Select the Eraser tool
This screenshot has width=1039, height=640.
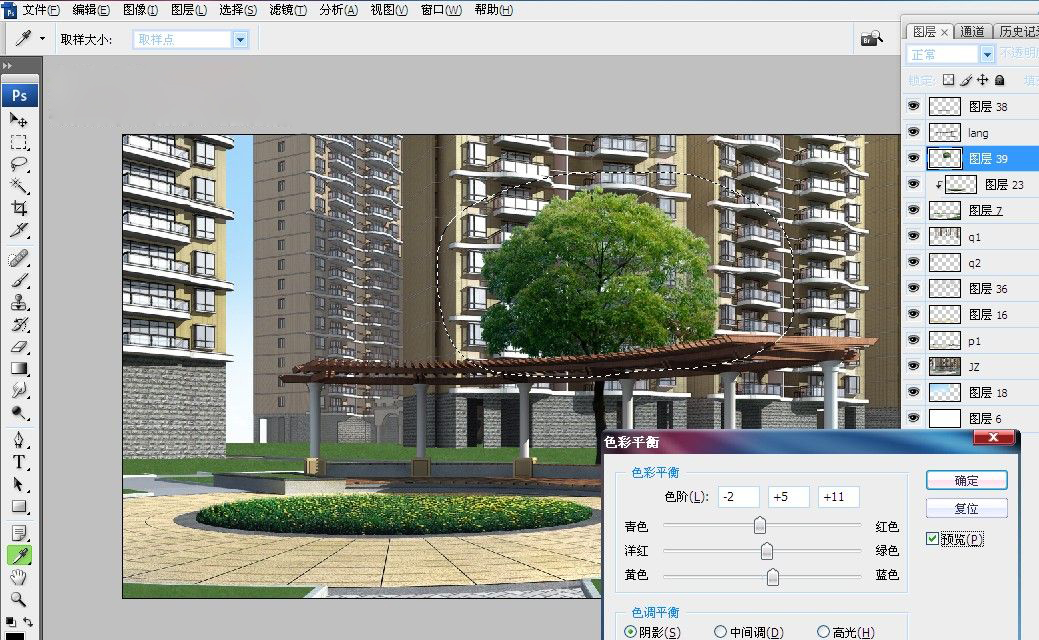19,346
